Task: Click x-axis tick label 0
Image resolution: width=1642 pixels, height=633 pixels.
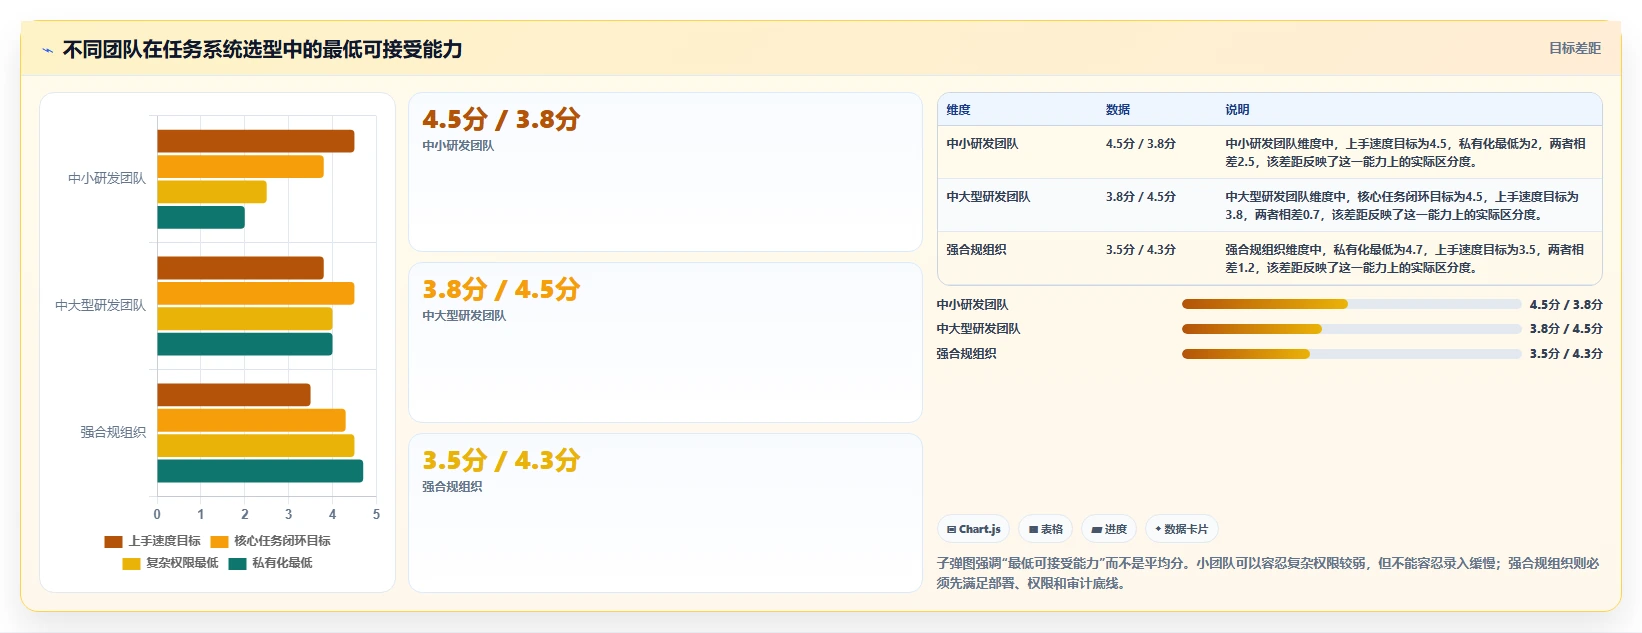Action: [157, 515]
